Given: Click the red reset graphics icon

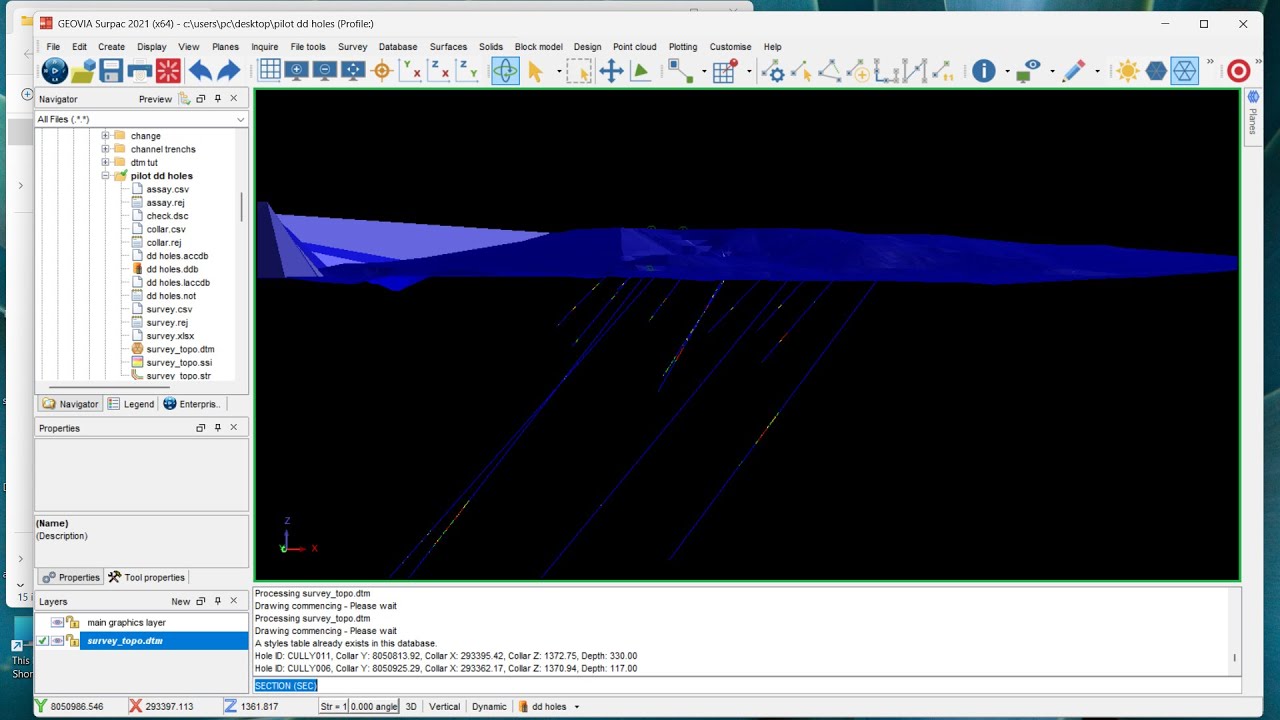Looking at the screenshot, I should (169, 71).
